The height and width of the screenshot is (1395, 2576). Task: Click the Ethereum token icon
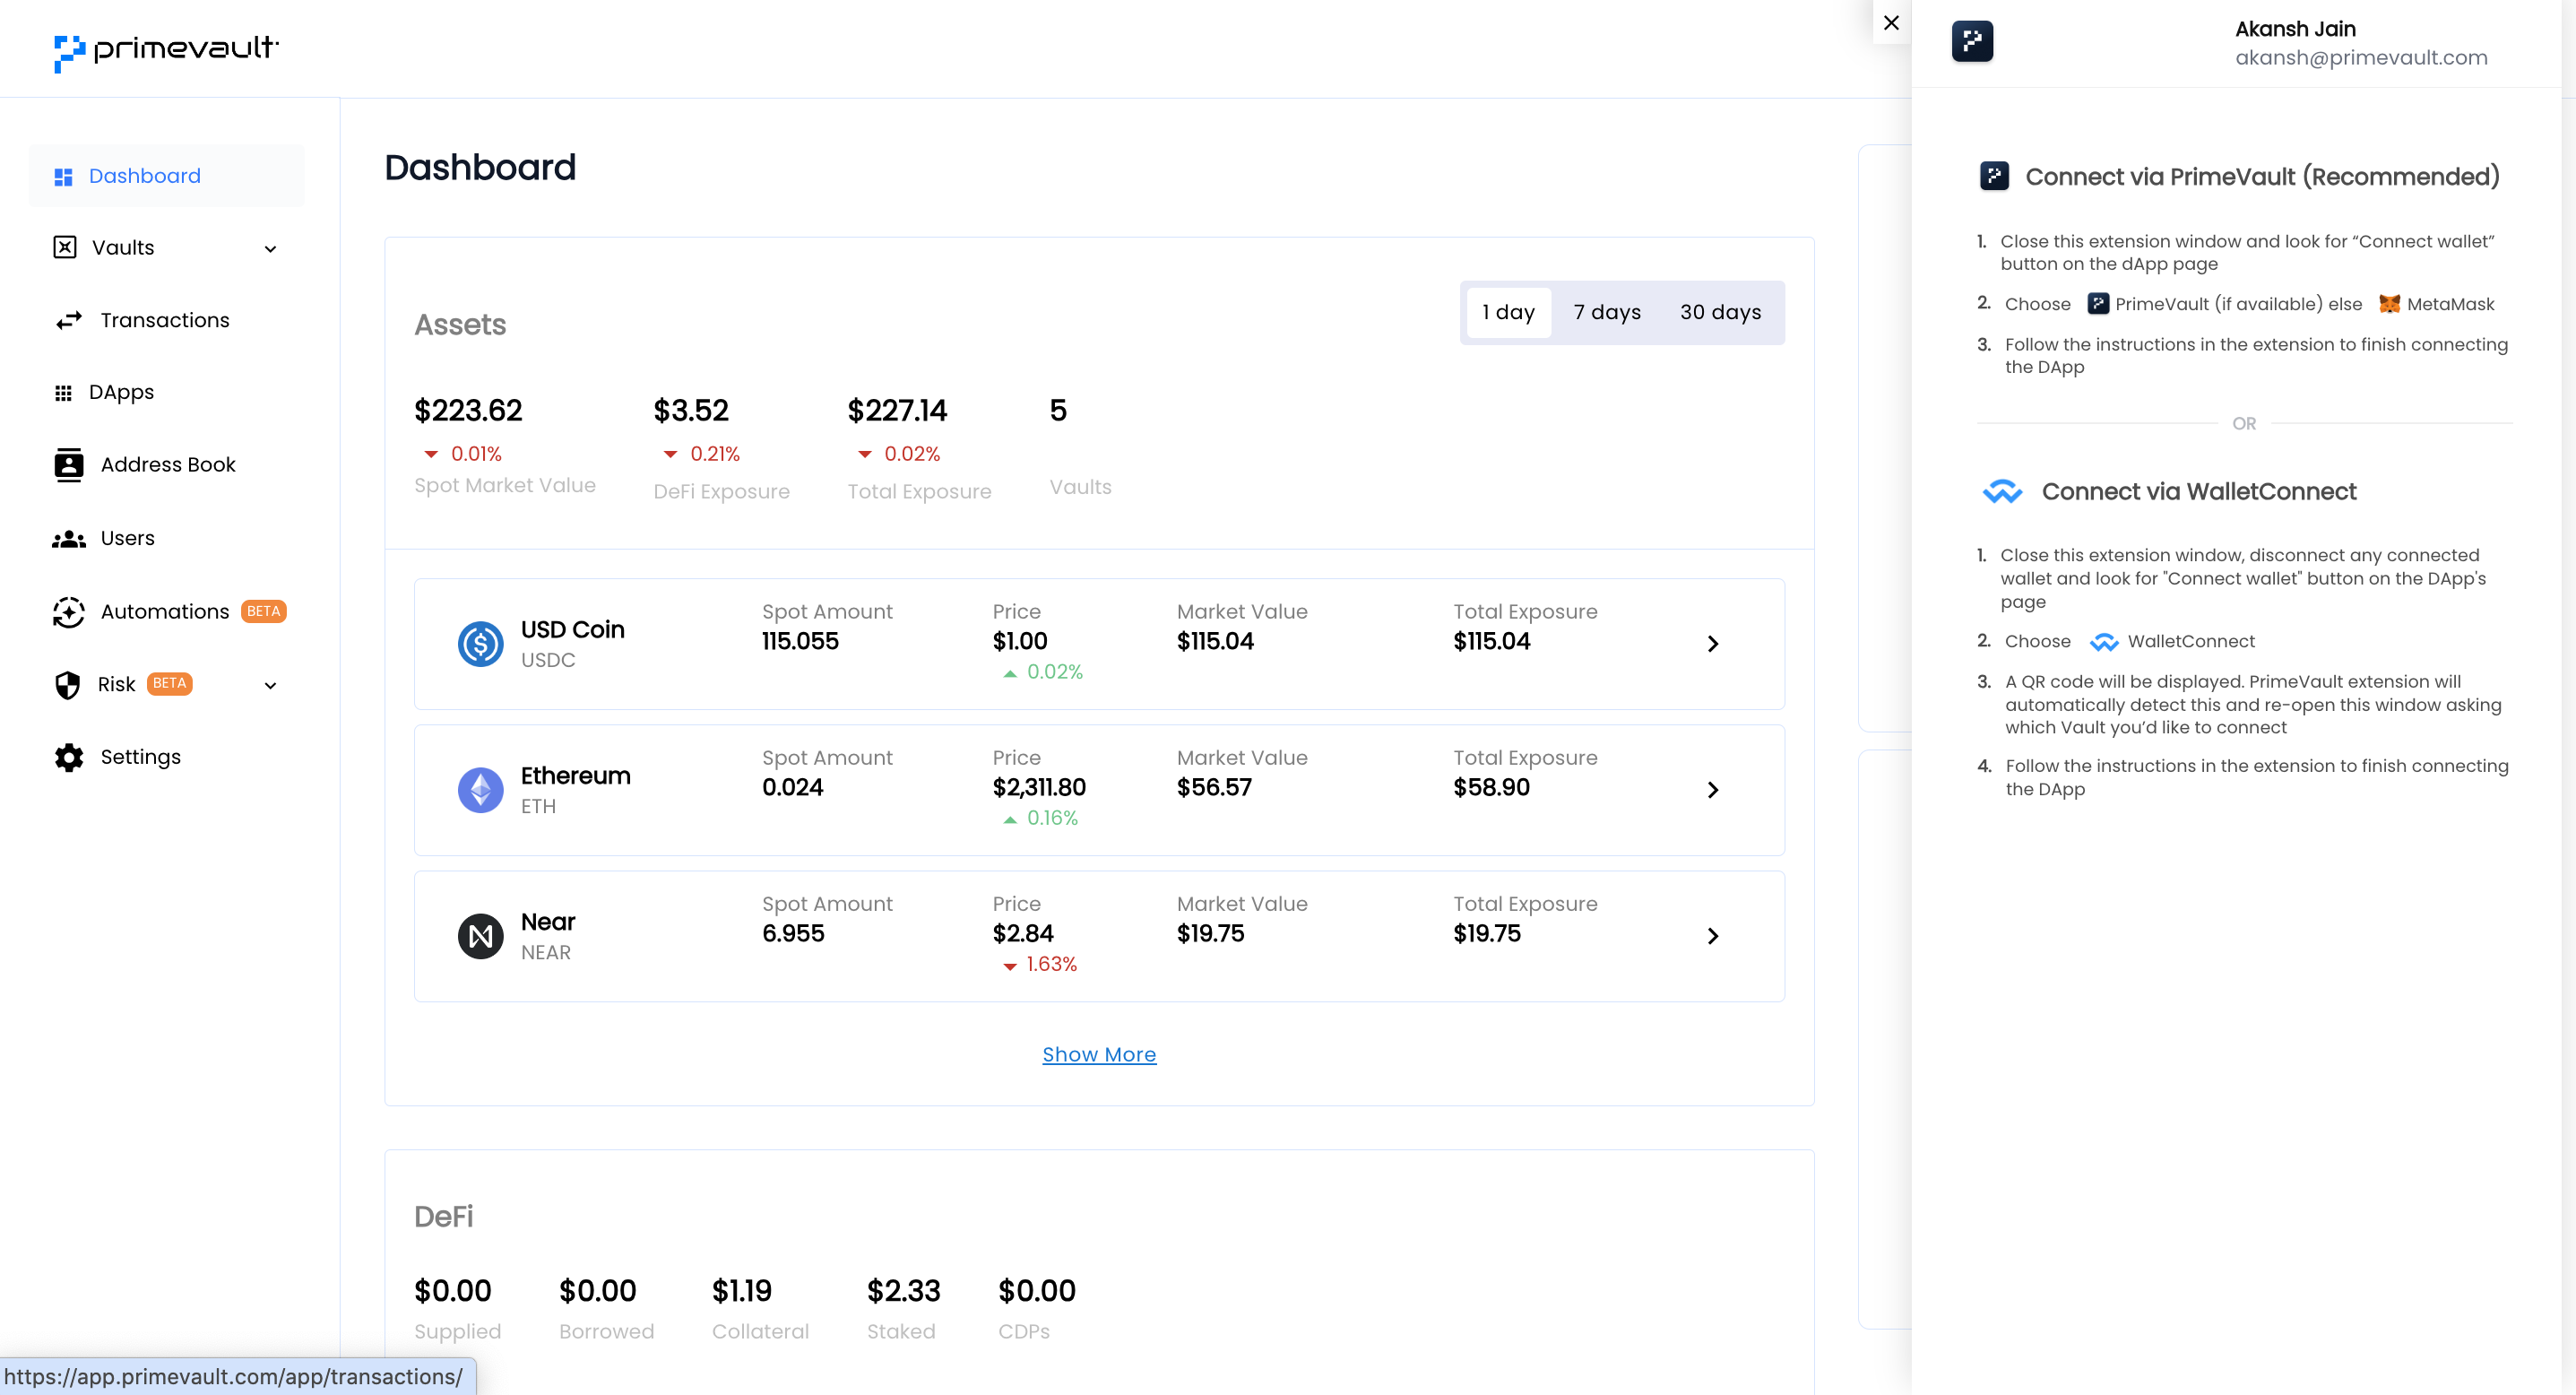pos(480,790)
